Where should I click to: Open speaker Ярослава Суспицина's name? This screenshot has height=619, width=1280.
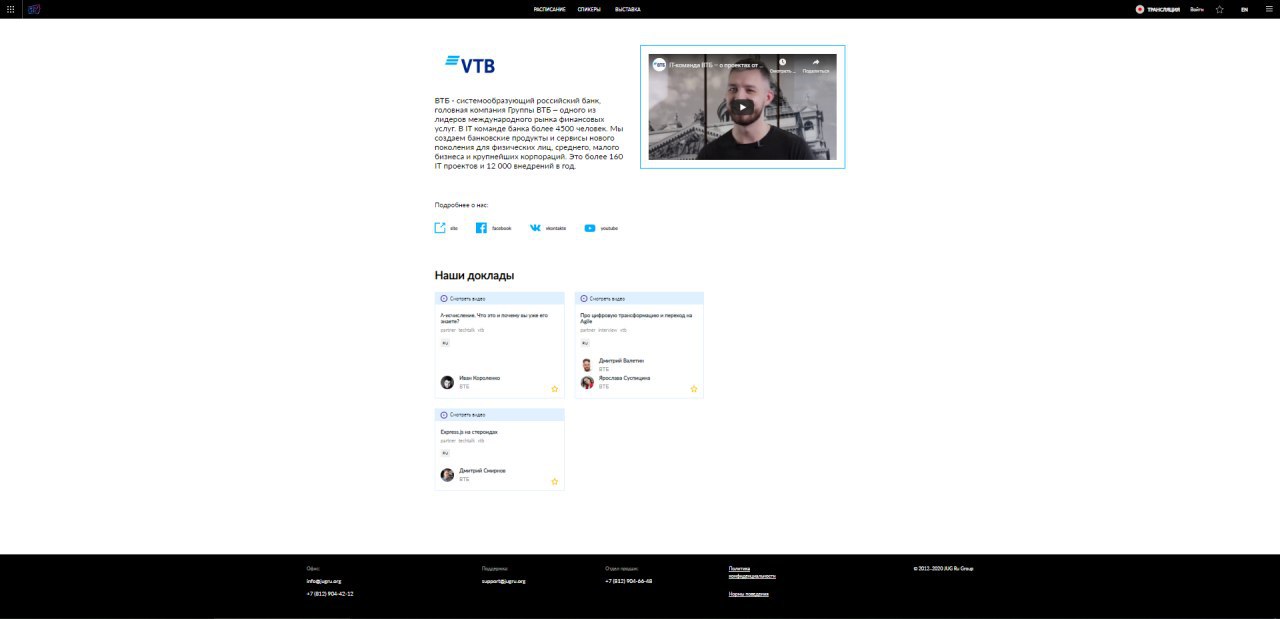pos(625,378)
